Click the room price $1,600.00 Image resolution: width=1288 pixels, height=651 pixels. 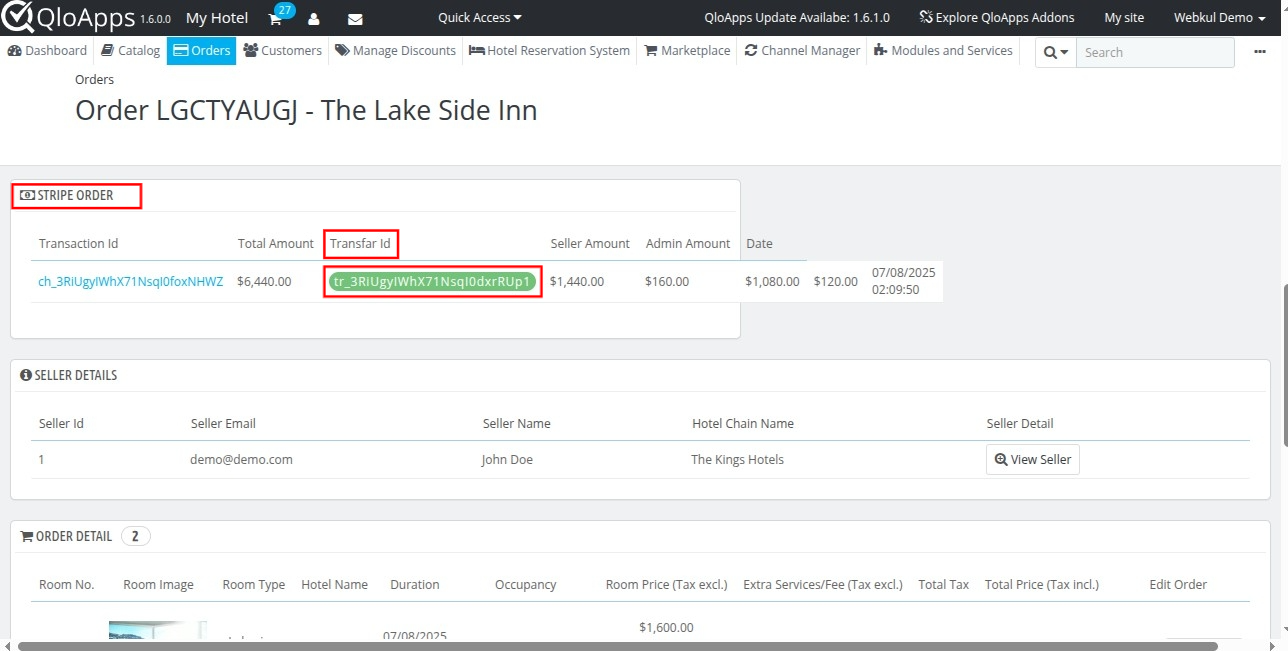click(666, 628)
